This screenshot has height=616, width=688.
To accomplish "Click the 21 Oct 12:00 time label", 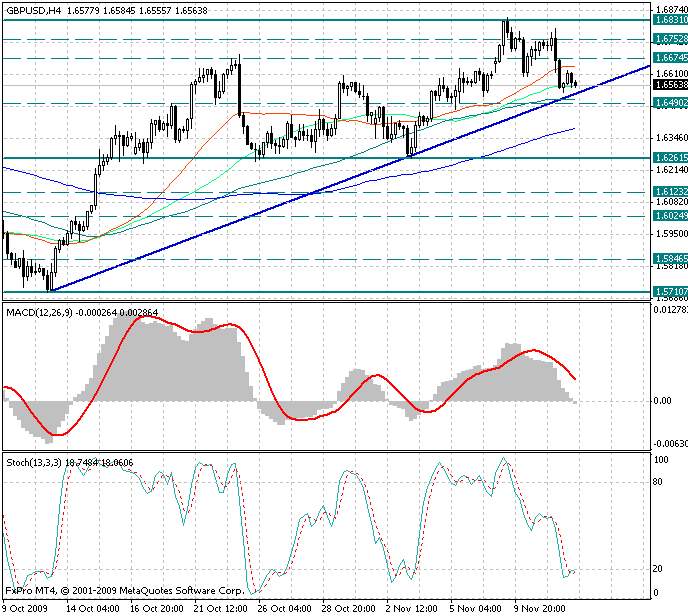I will pyautogui.click(x=221, y=609).
